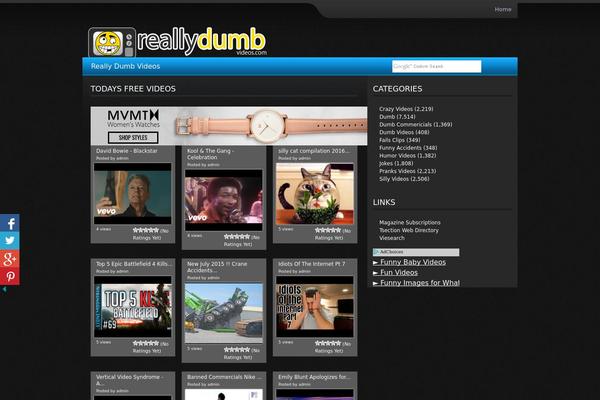The height and width of the screenshot is (400, 600).
Task: Click Emily Blunt Apologizes title
Action: coord(314,377)
